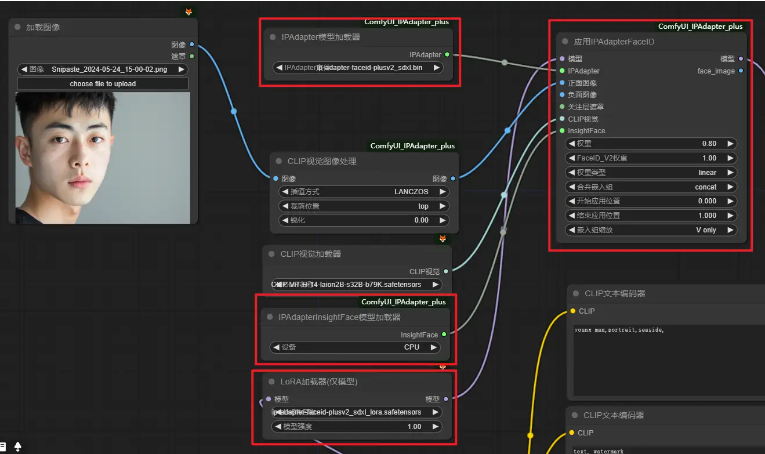Click the 图像 input port of the CLIP视觉图像处理 node

(276, 178)
